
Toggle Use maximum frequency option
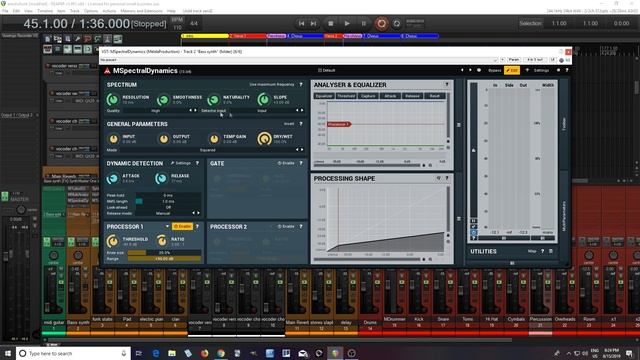tap(272, 84)
